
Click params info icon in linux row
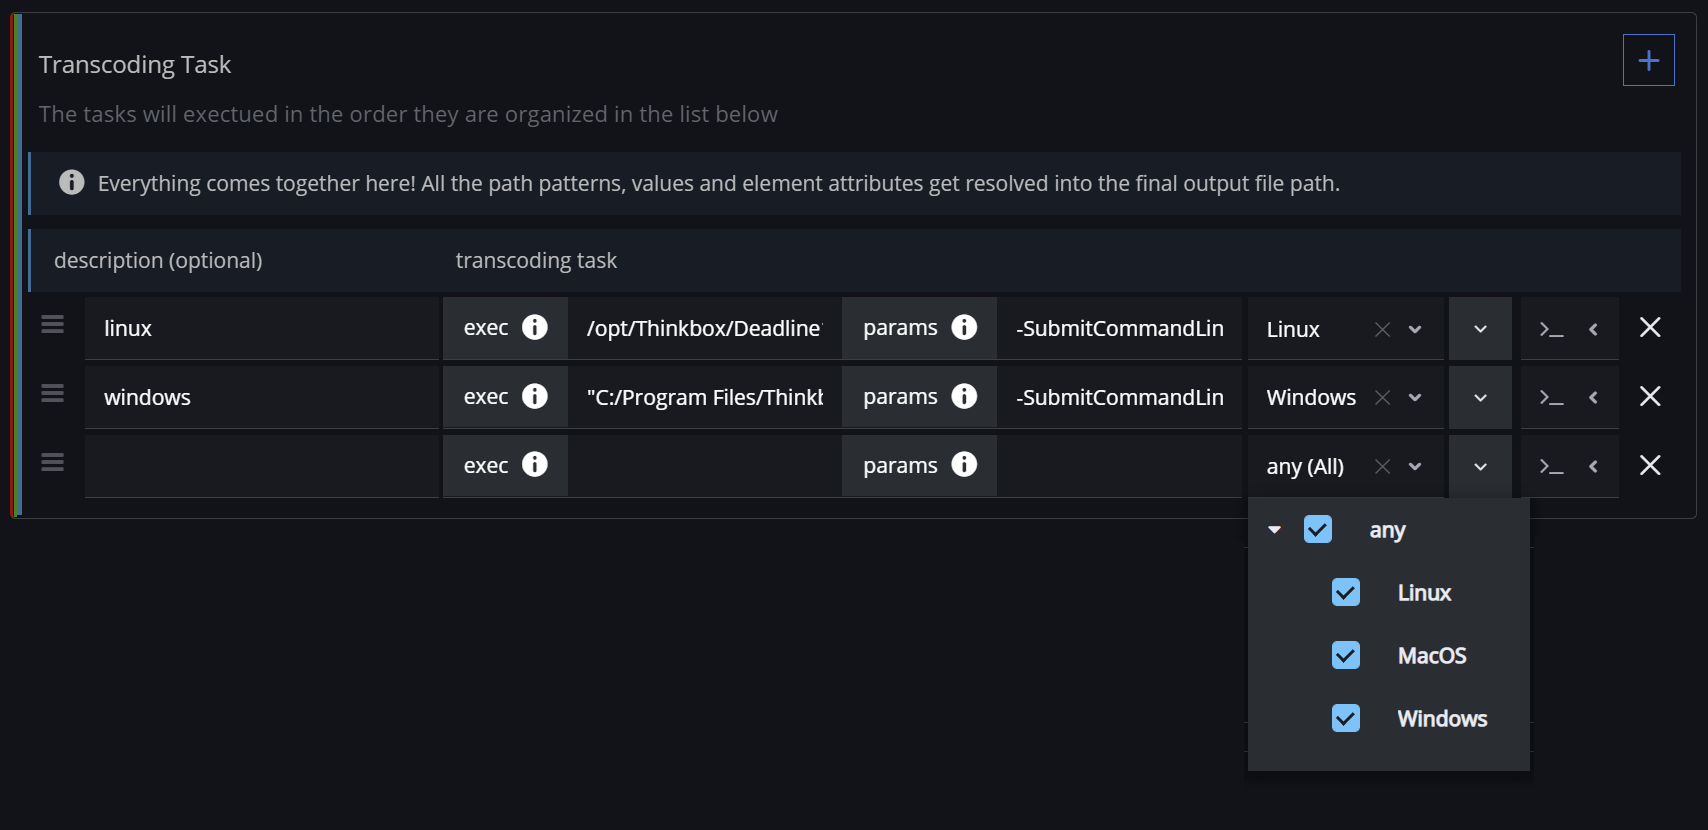click(964, 328)
